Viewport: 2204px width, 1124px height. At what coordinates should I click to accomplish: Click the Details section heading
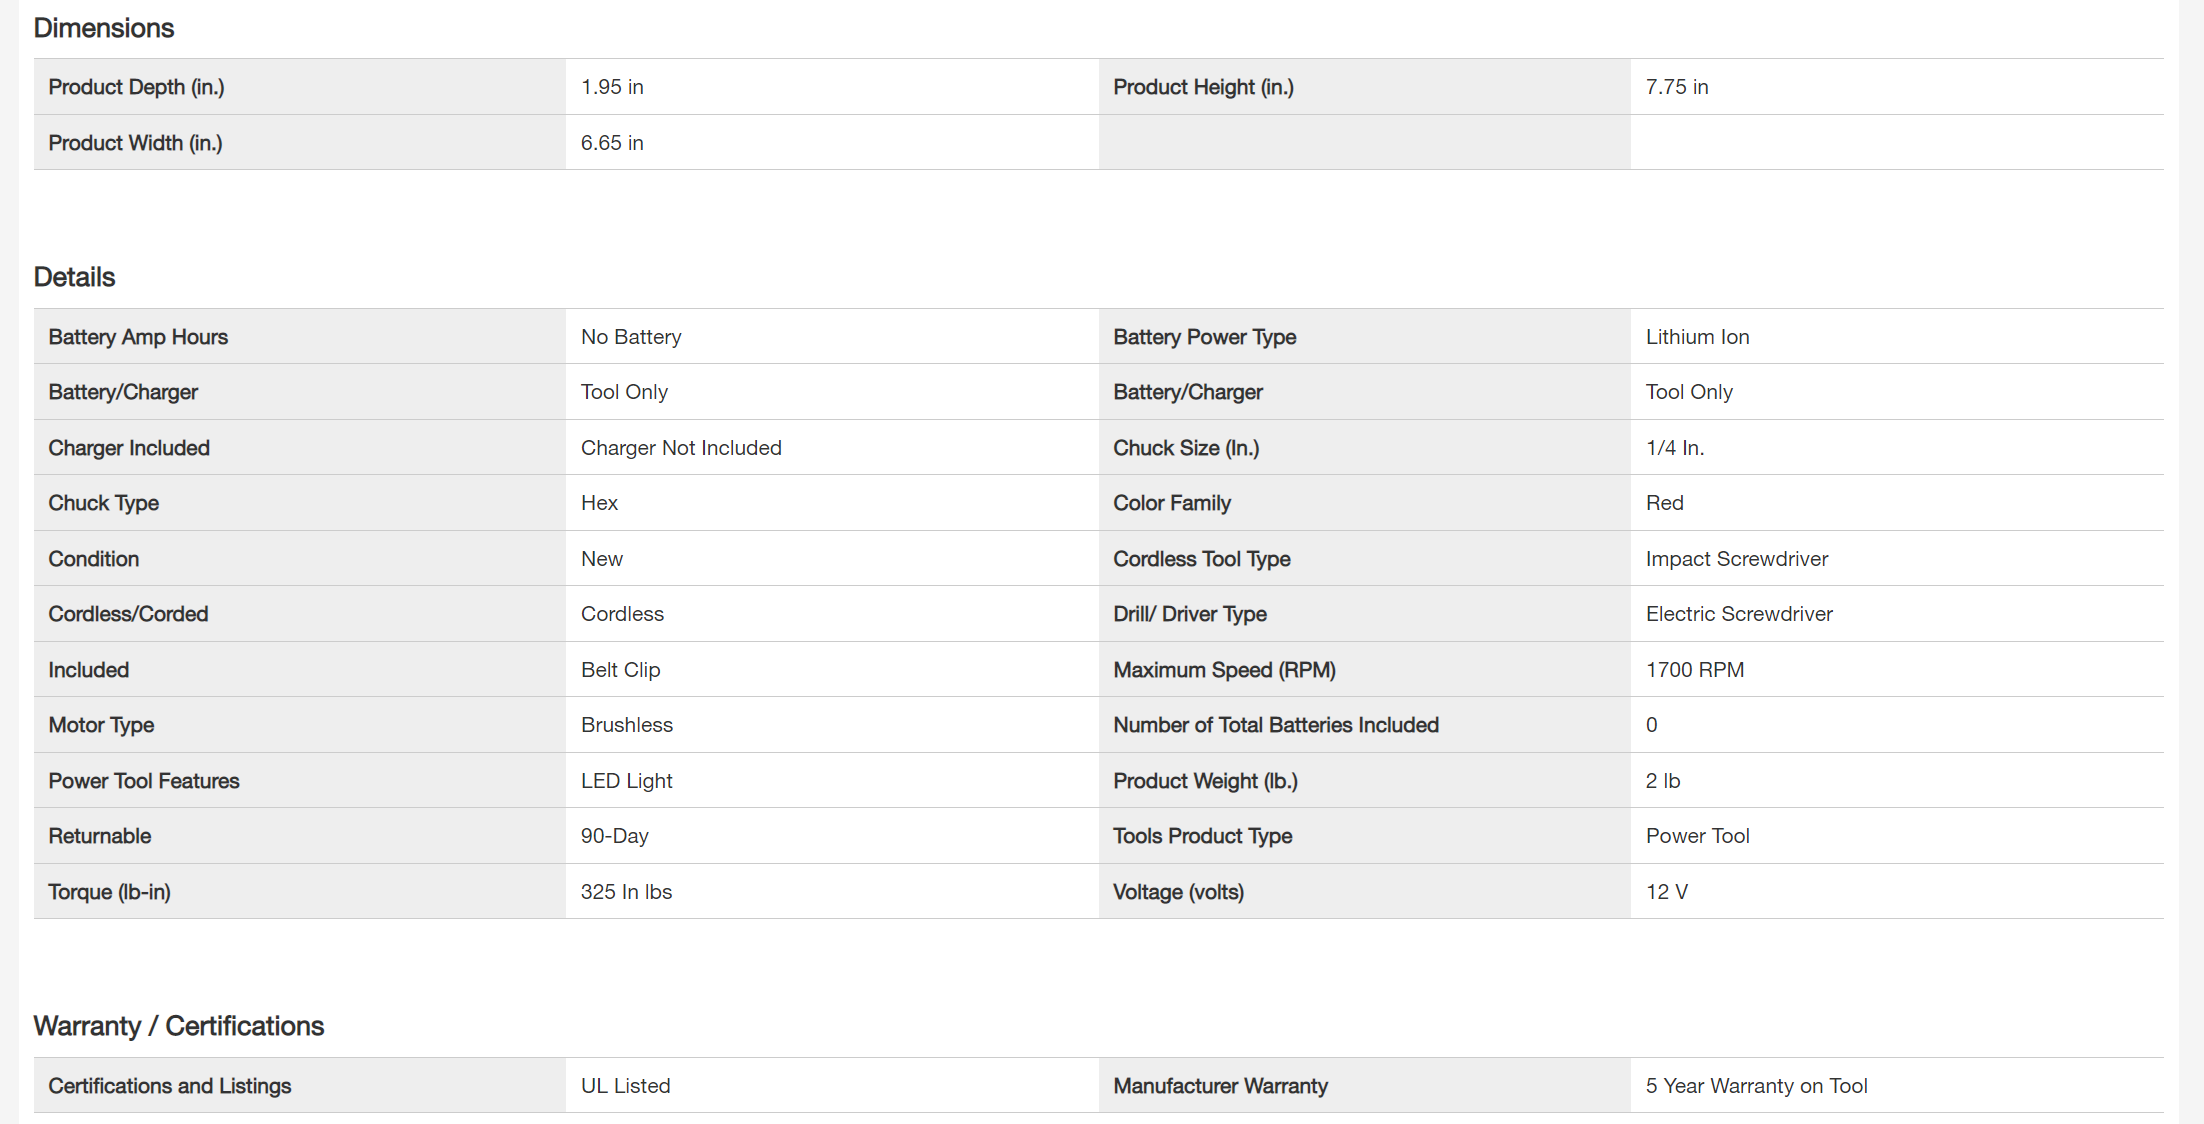point(75,277)
